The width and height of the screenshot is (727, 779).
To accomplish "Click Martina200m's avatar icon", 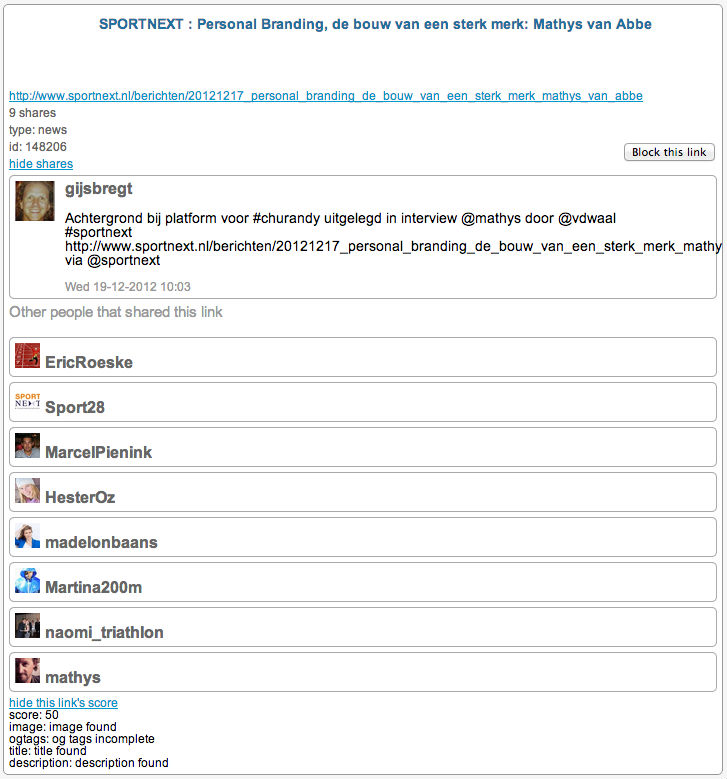I will tap(28, 581).
